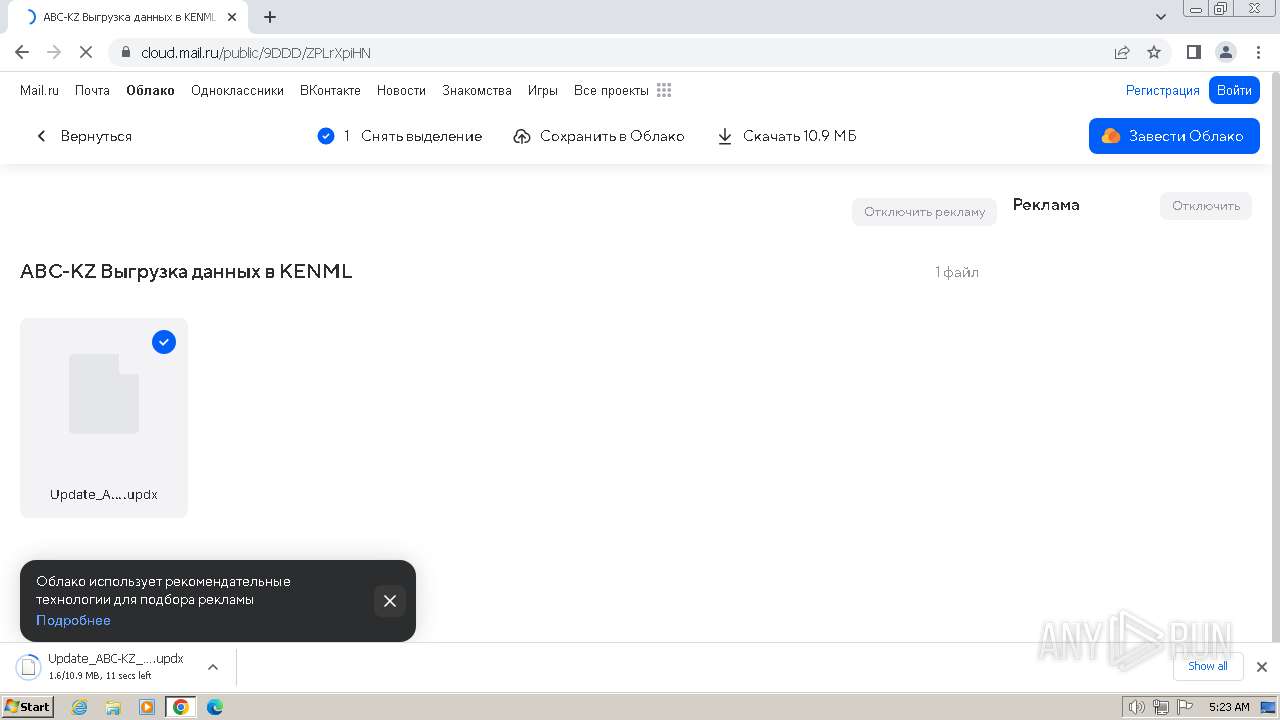The height and width of the screenshot is (720, 1280).
Task: Uncheck the selection counter checkmark
Action: 326,136
